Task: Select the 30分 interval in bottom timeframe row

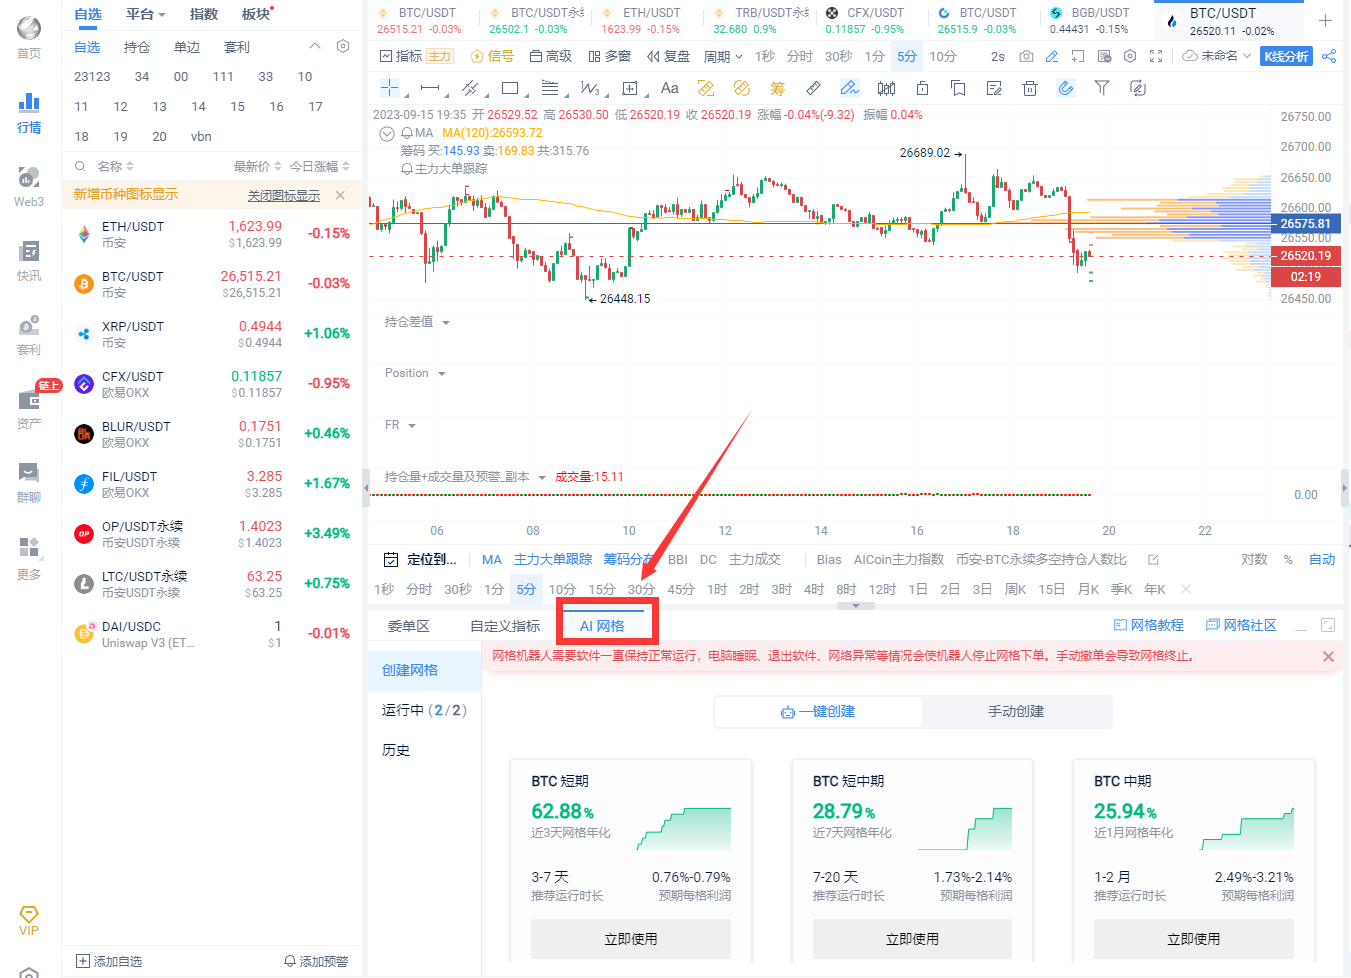Action: coord(641,589)
